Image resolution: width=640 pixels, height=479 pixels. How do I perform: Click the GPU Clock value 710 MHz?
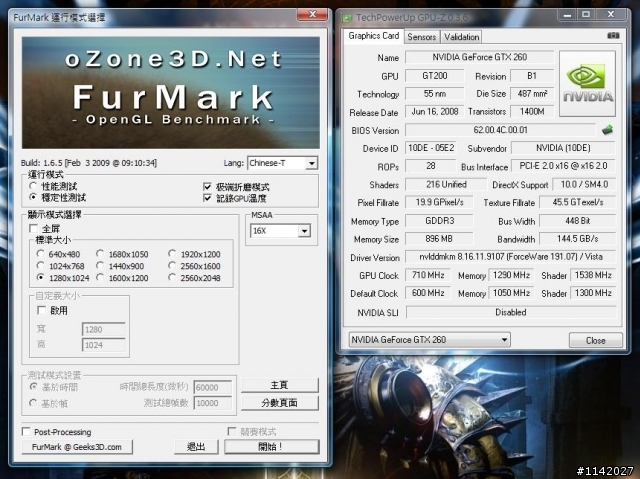click(428, 275)
